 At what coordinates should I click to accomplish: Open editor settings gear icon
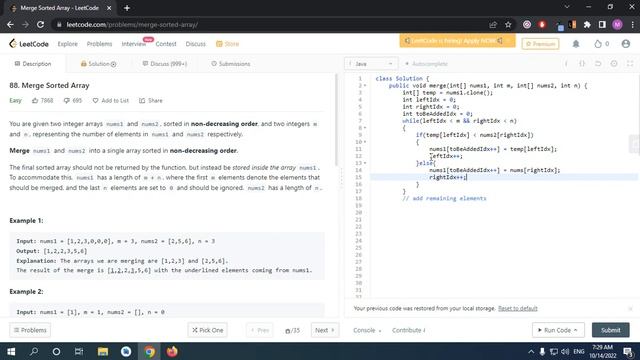[614, 64]
